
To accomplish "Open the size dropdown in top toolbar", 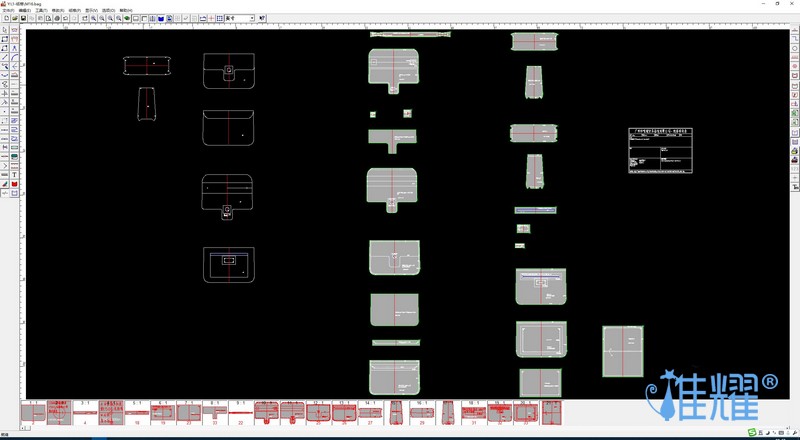I will coord(251,18).
